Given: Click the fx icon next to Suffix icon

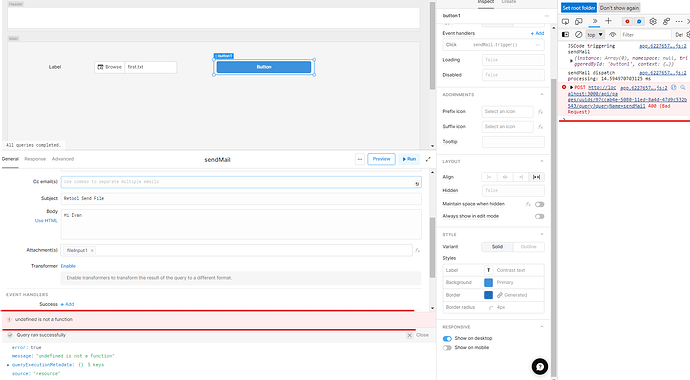Looking at the screenshot, I should point(540,127).
